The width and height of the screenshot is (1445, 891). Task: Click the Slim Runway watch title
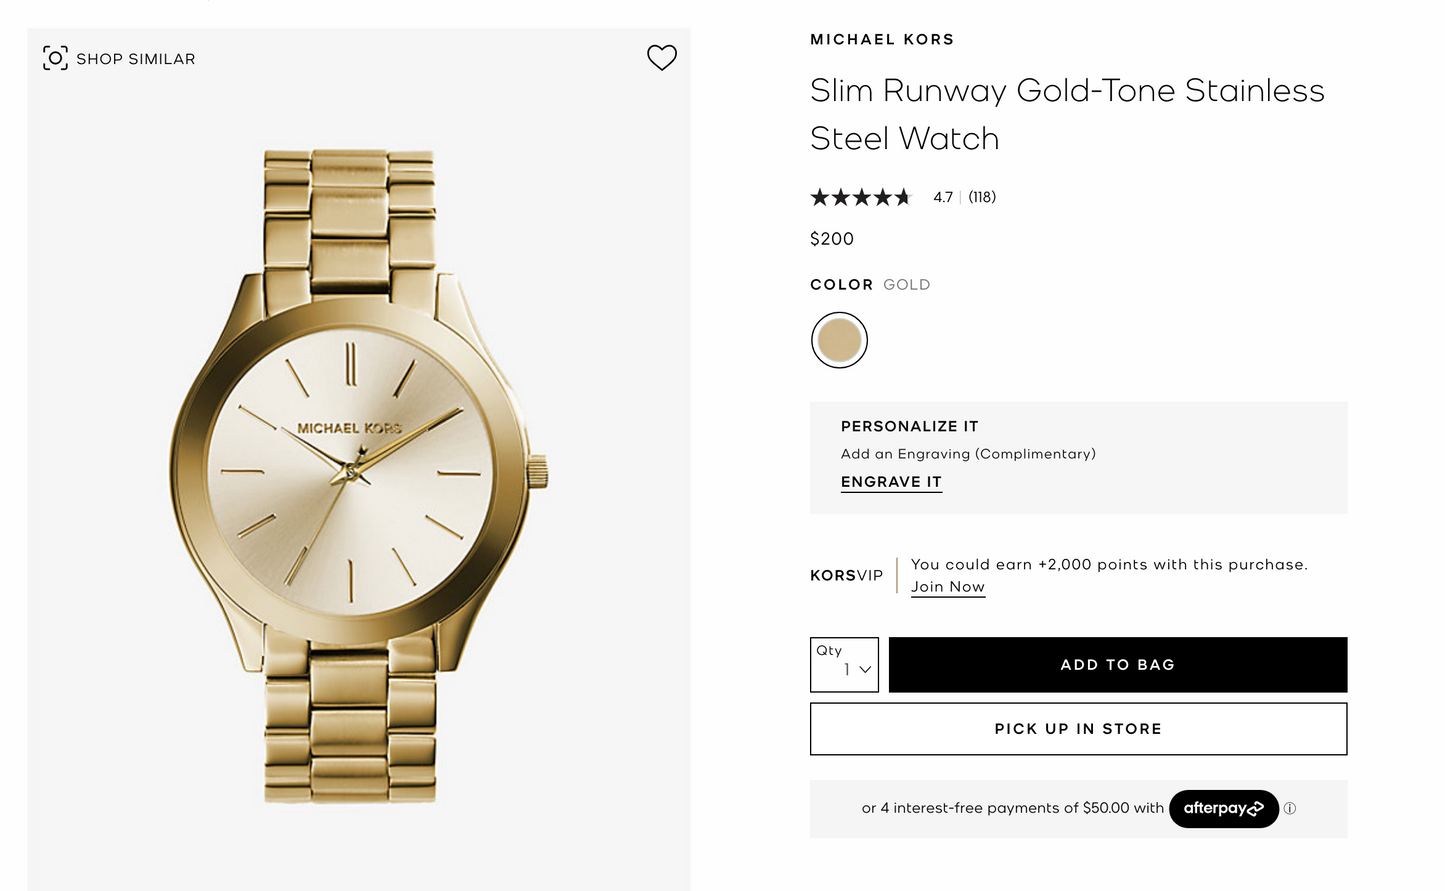(x=1066, y=114)
